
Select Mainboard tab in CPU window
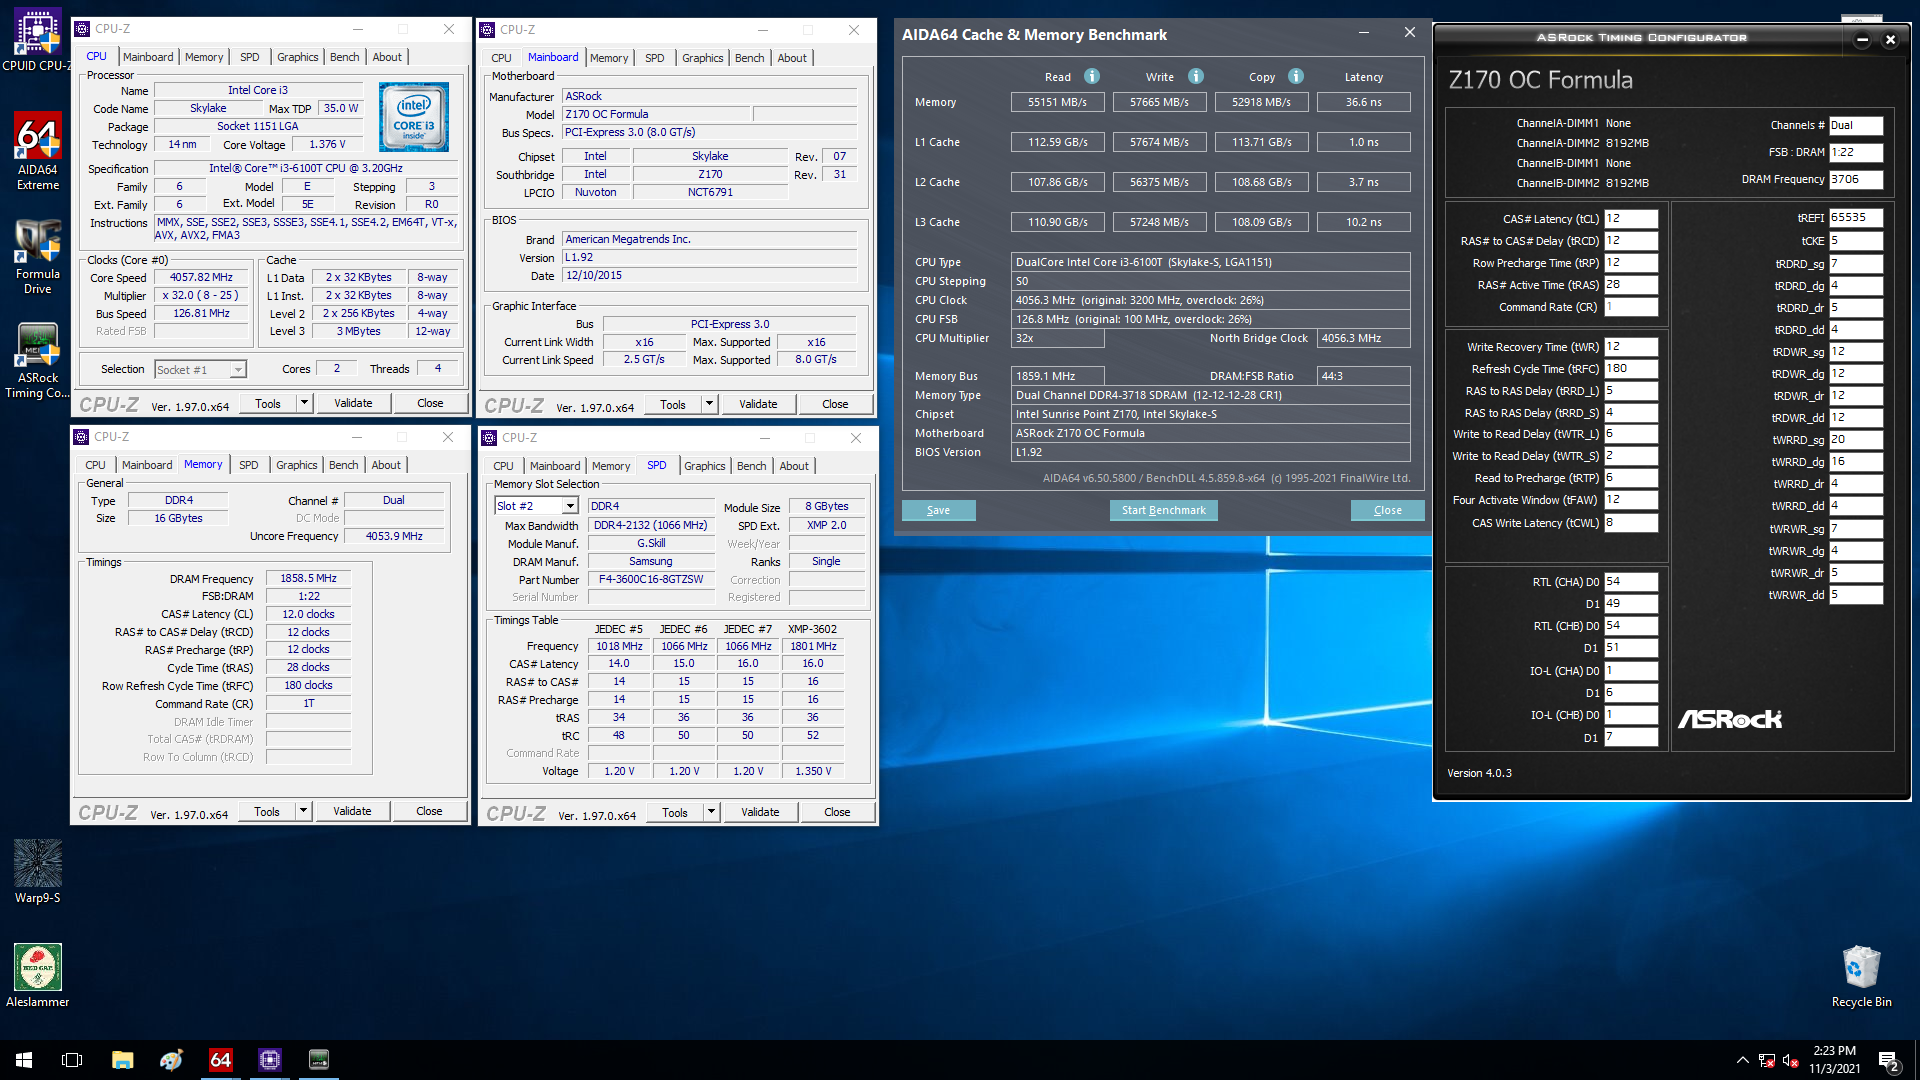148,57
